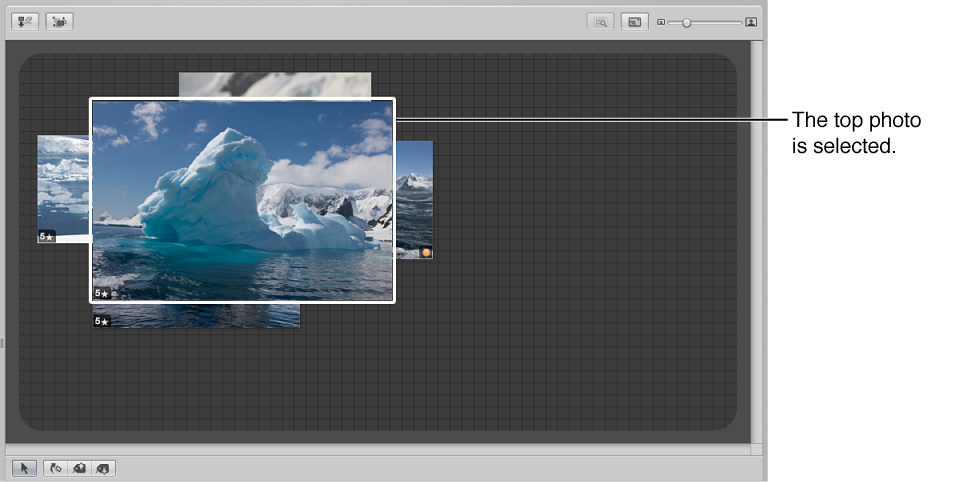Choose the Lift tool

coord(79,468)
